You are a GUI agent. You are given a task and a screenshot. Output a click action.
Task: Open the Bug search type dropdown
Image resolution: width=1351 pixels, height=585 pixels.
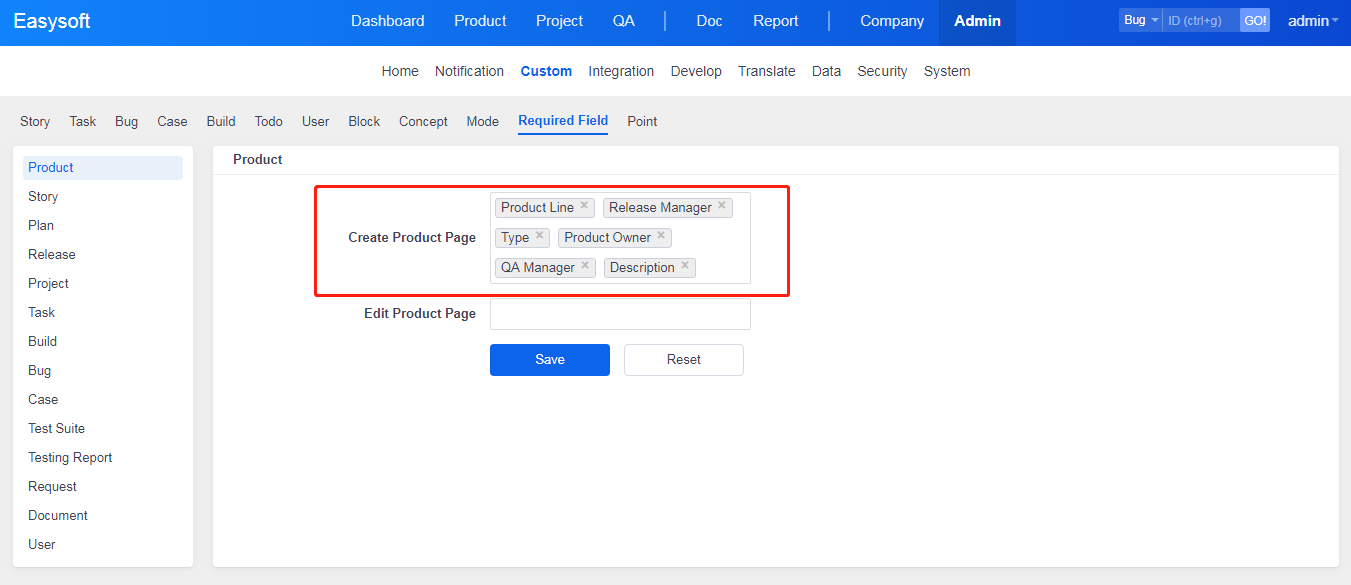[1140, 20]
